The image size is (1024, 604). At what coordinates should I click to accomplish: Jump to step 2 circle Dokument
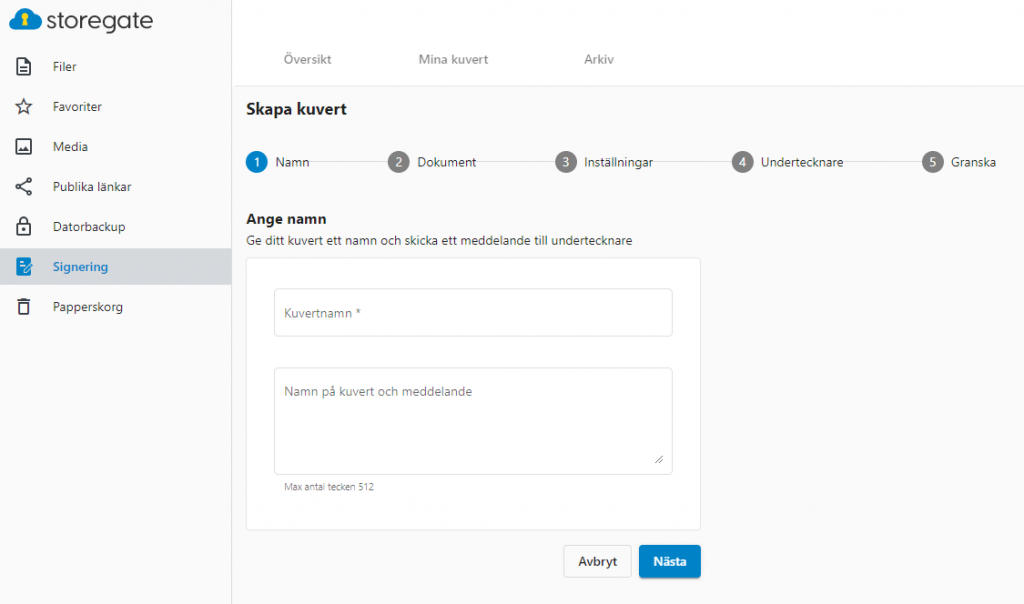pyautogui.click(x=398, y=162)
